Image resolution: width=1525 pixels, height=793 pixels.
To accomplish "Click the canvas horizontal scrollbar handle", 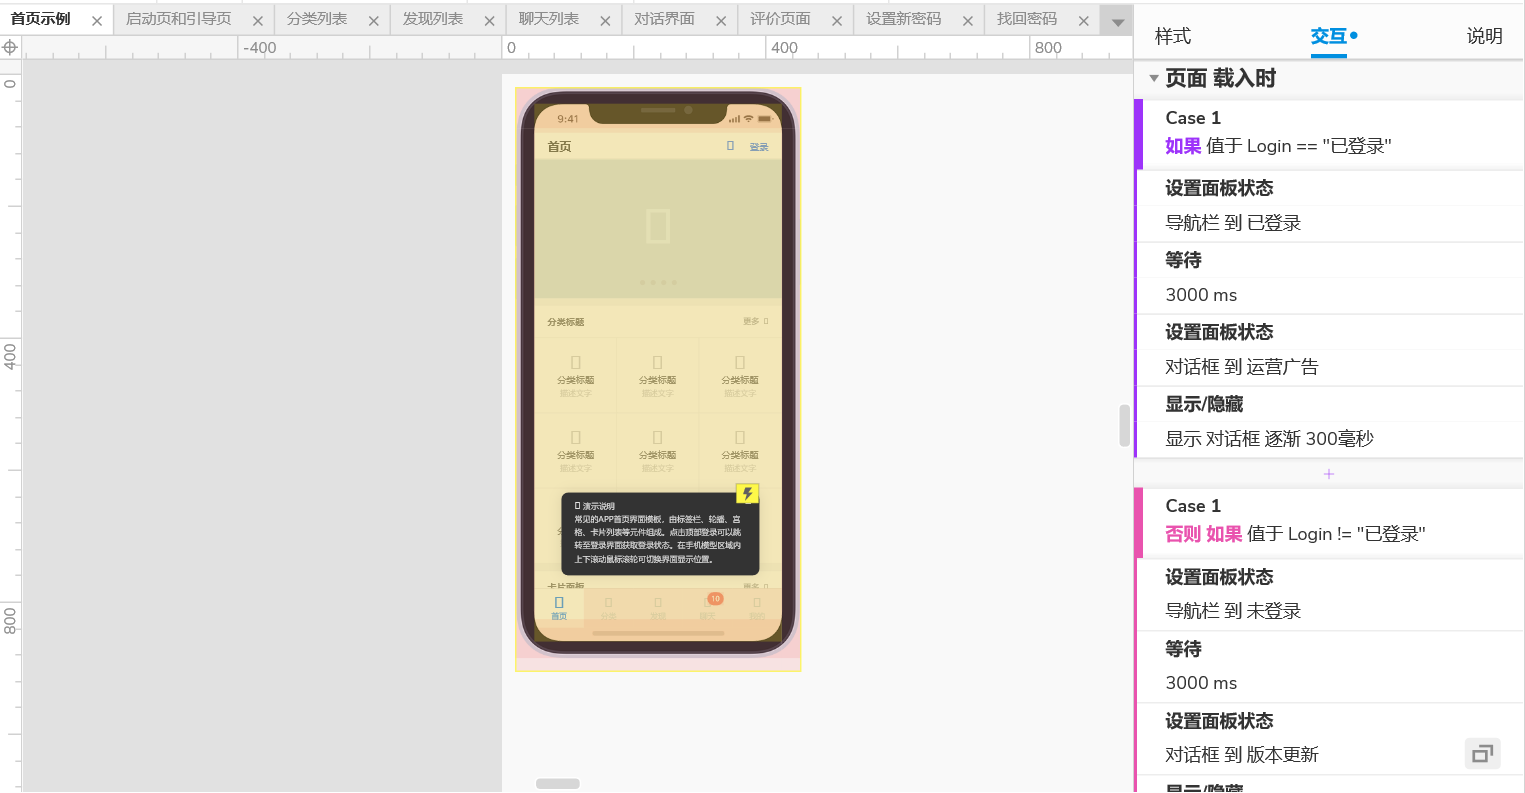I will point(558,784).
